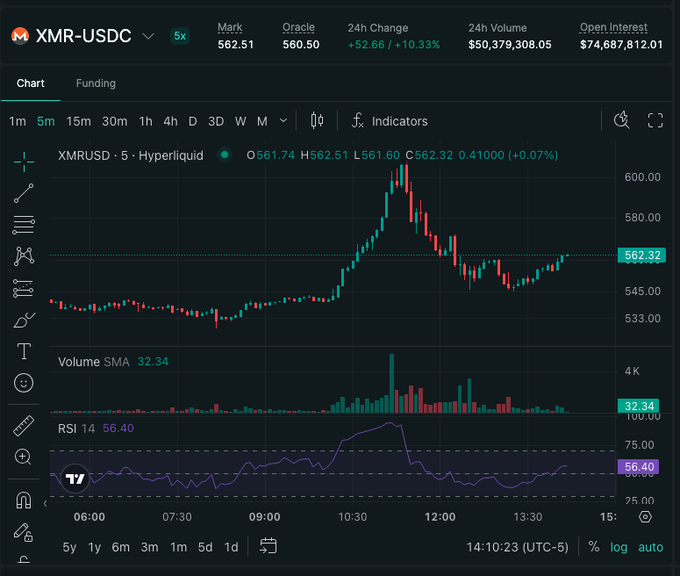Activate the zoom in tool
Viewport: 680px width, 576px height.
coord(23,457)
